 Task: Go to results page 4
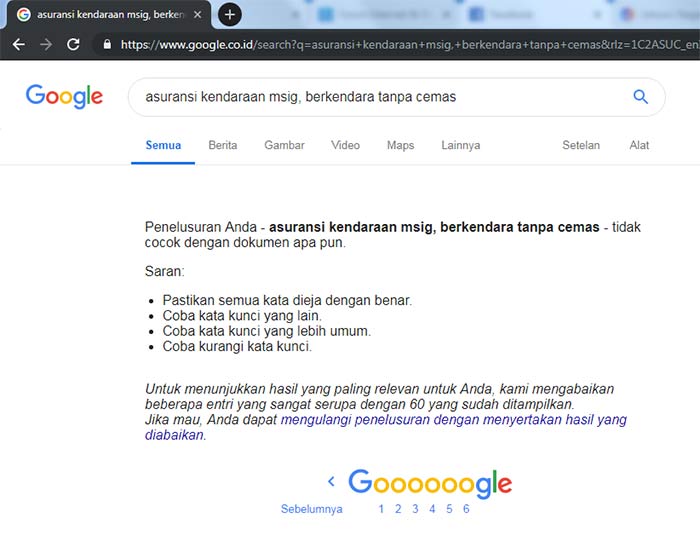432,509
